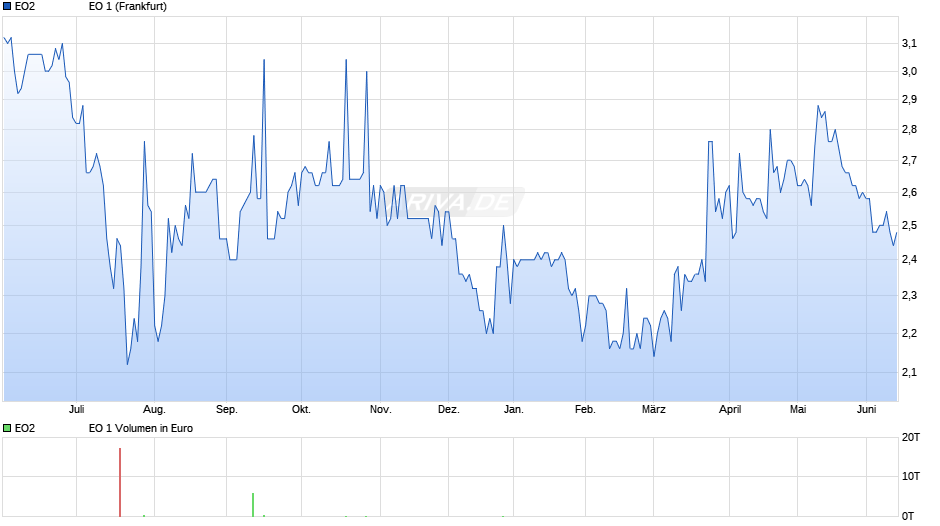Click the 0T volume axis value

pos(908,516)
